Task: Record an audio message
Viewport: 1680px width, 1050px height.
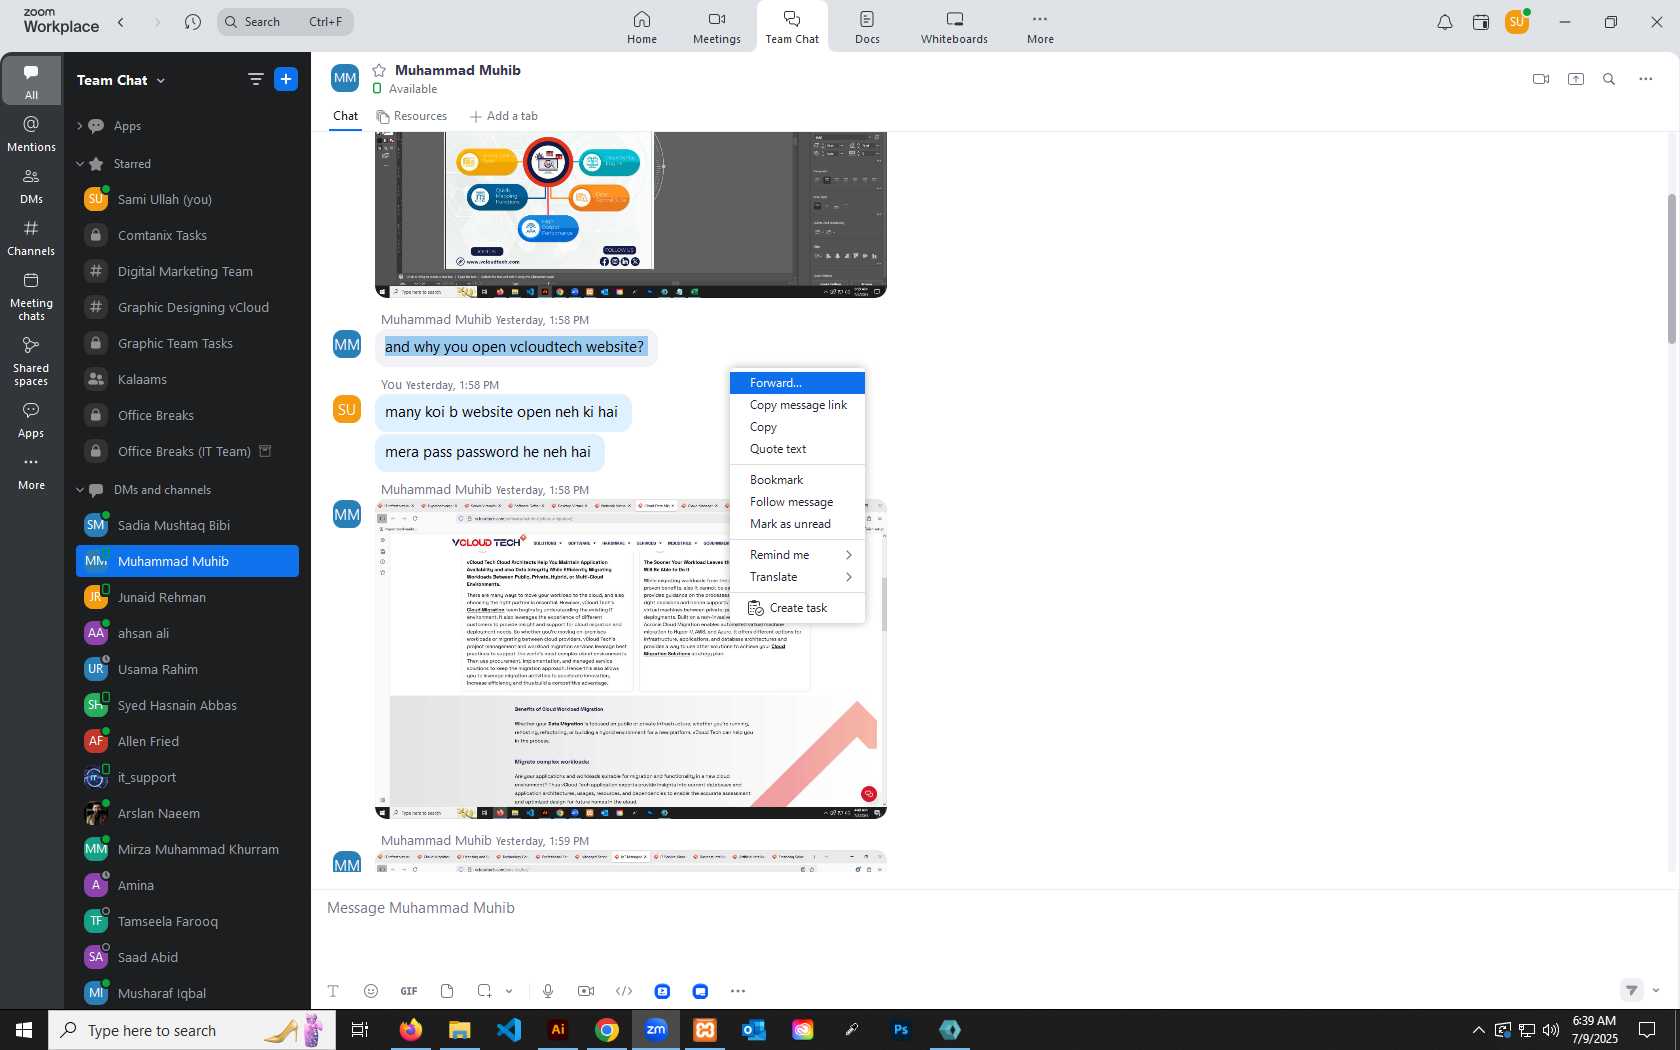Action: (548, 991)
